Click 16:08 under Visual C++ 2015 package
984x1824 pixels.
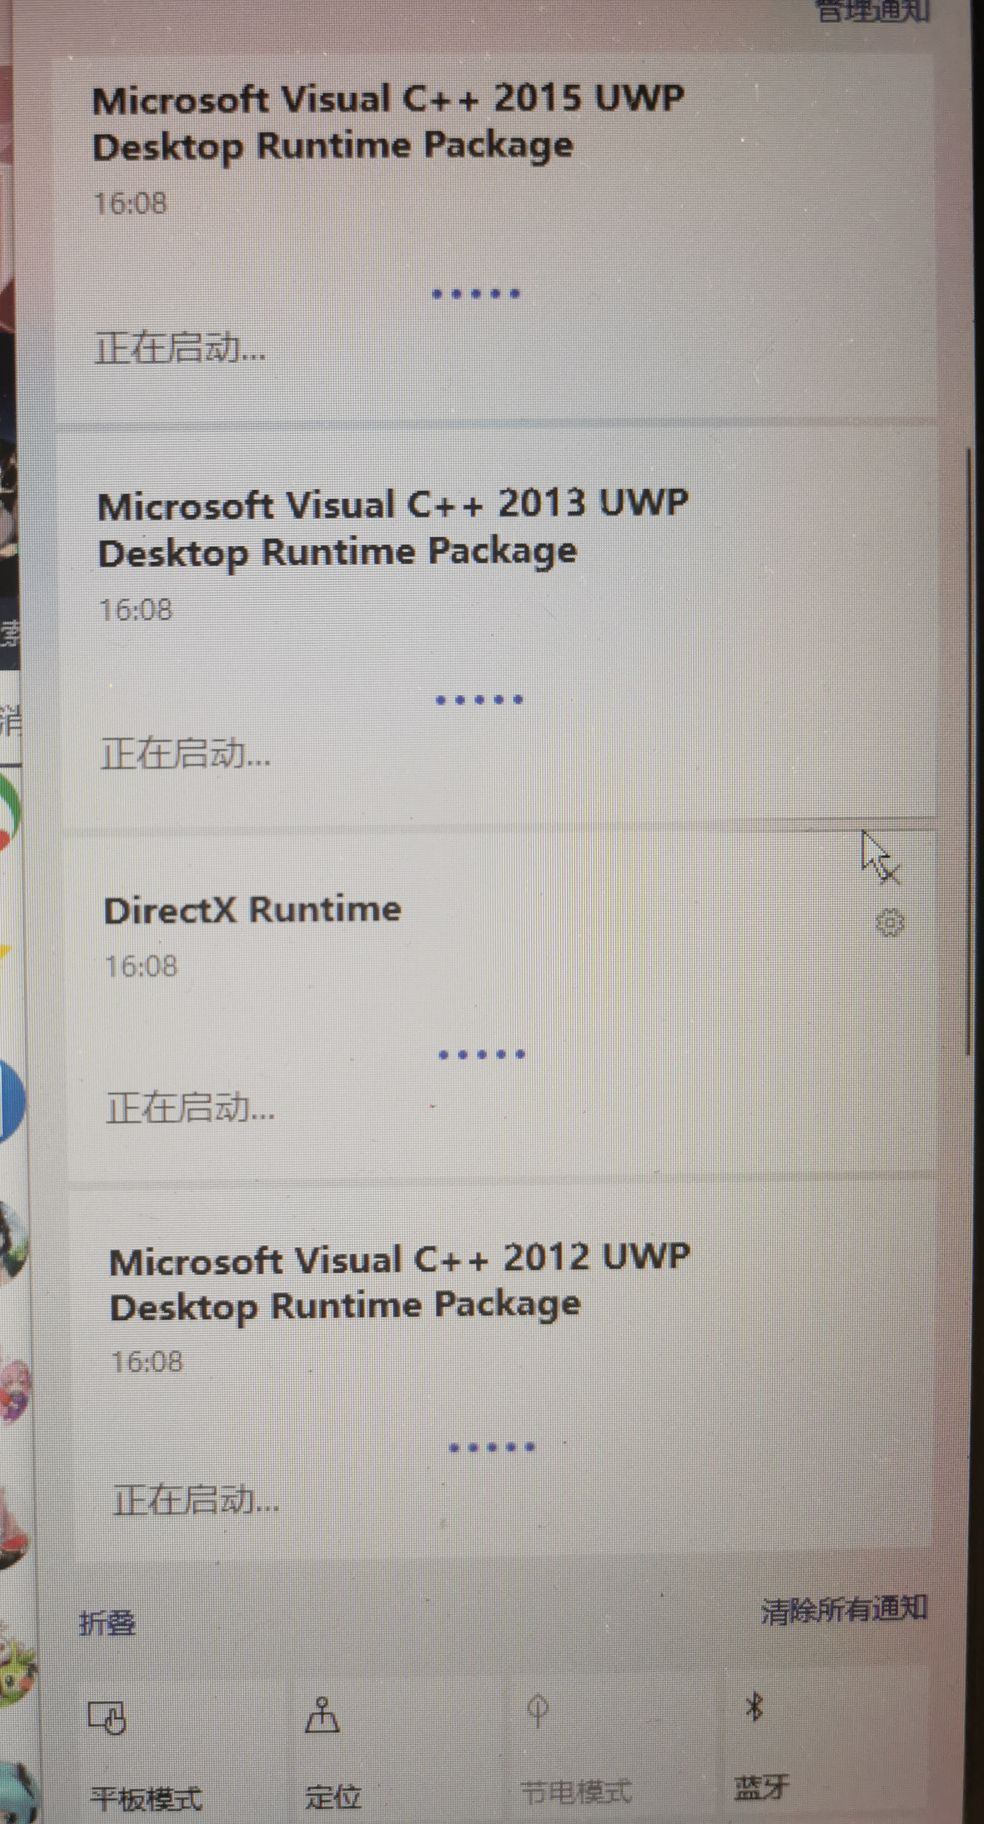tap(130, 203)
